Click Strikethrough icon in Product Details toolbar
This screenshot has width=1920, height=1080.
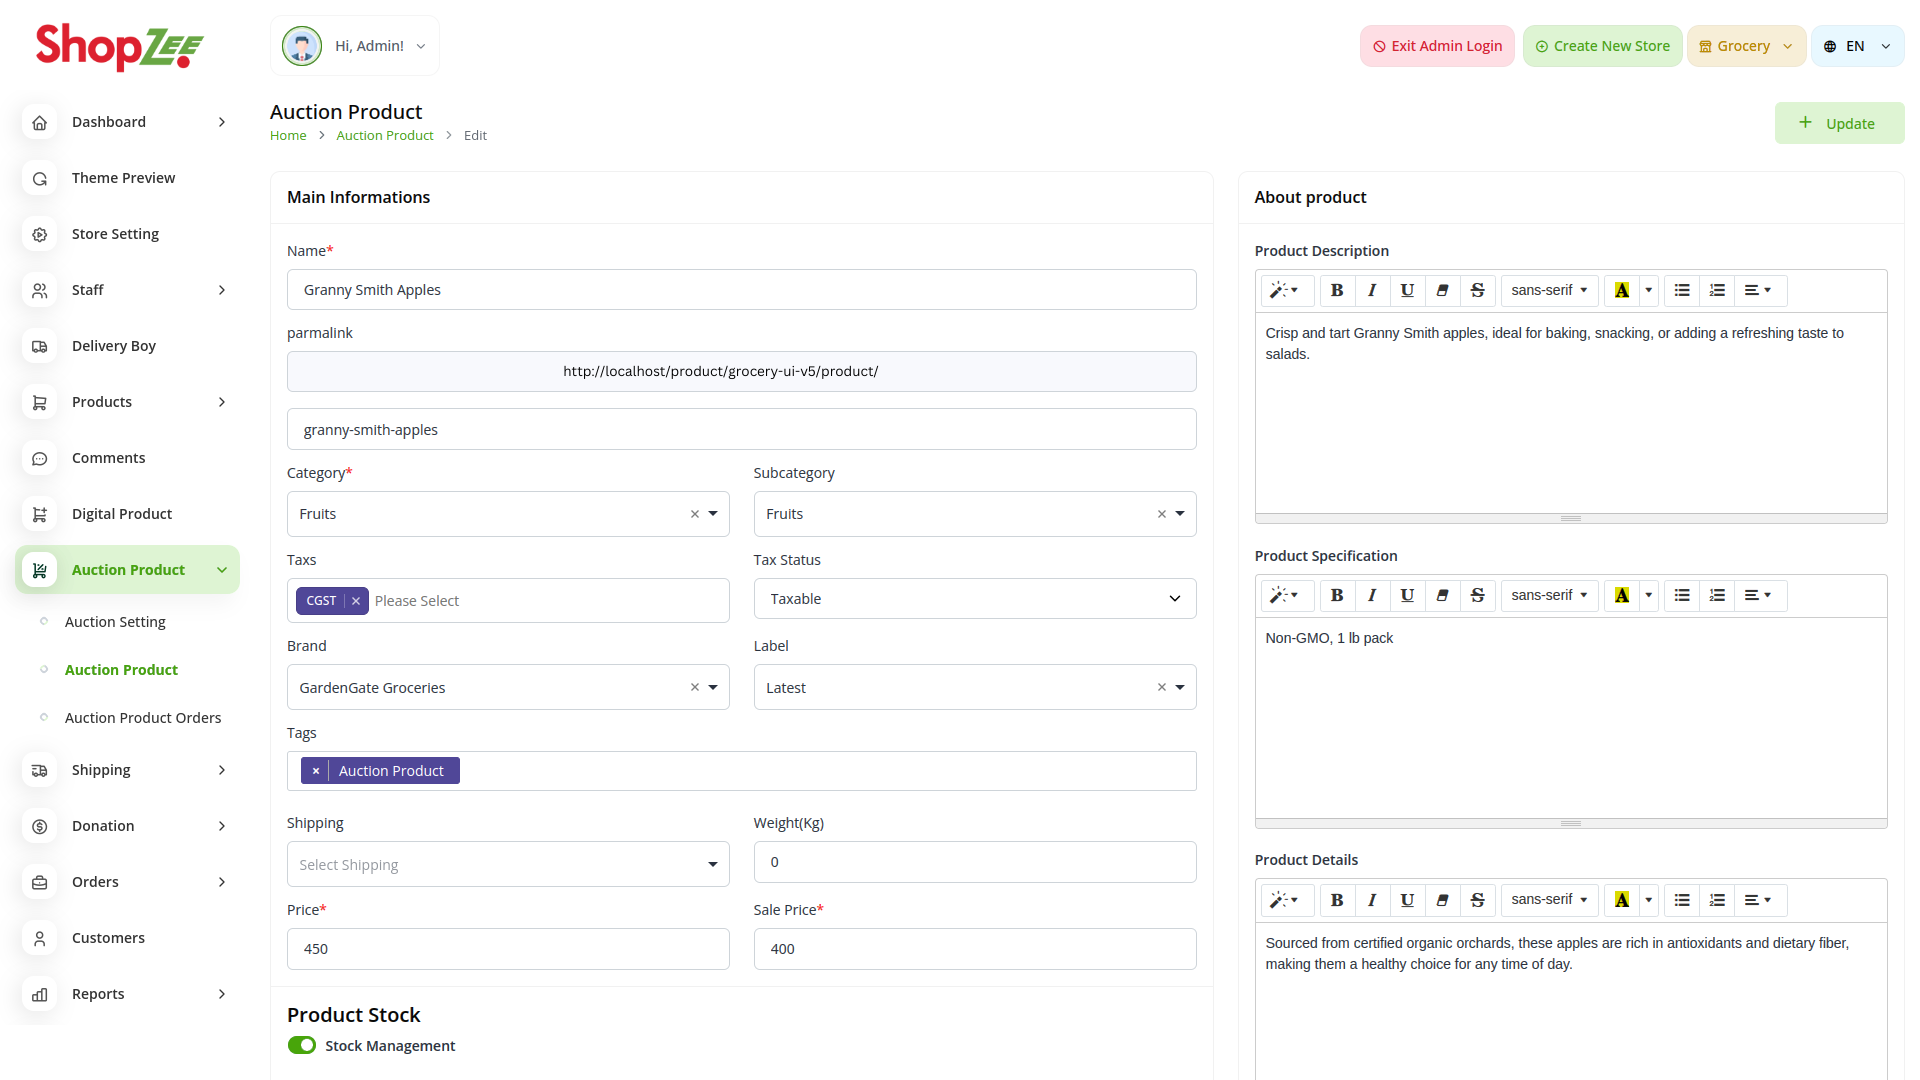1477,900
